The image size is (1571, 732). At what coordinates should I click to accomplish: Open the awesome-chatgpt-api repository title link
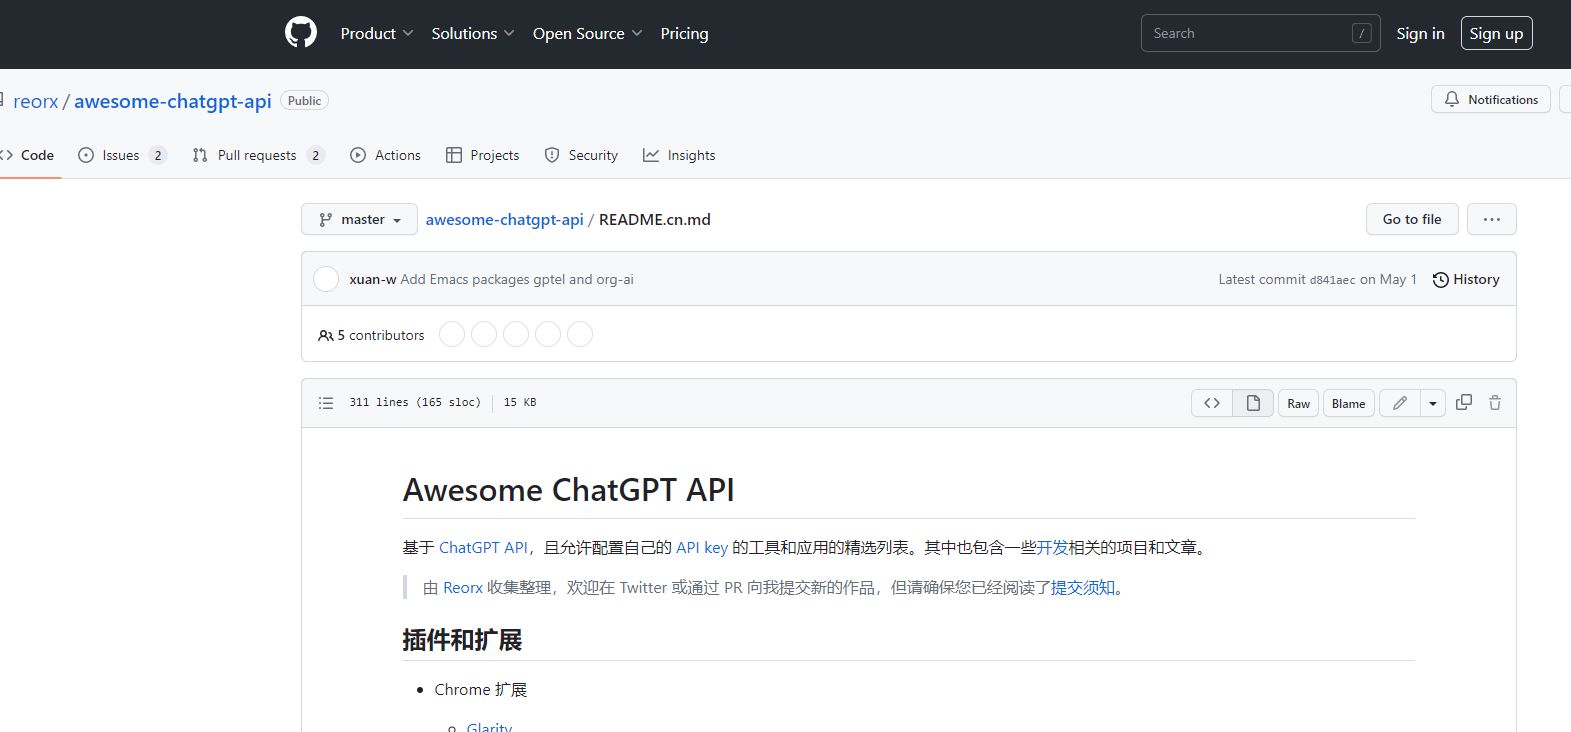coord(173,101)
